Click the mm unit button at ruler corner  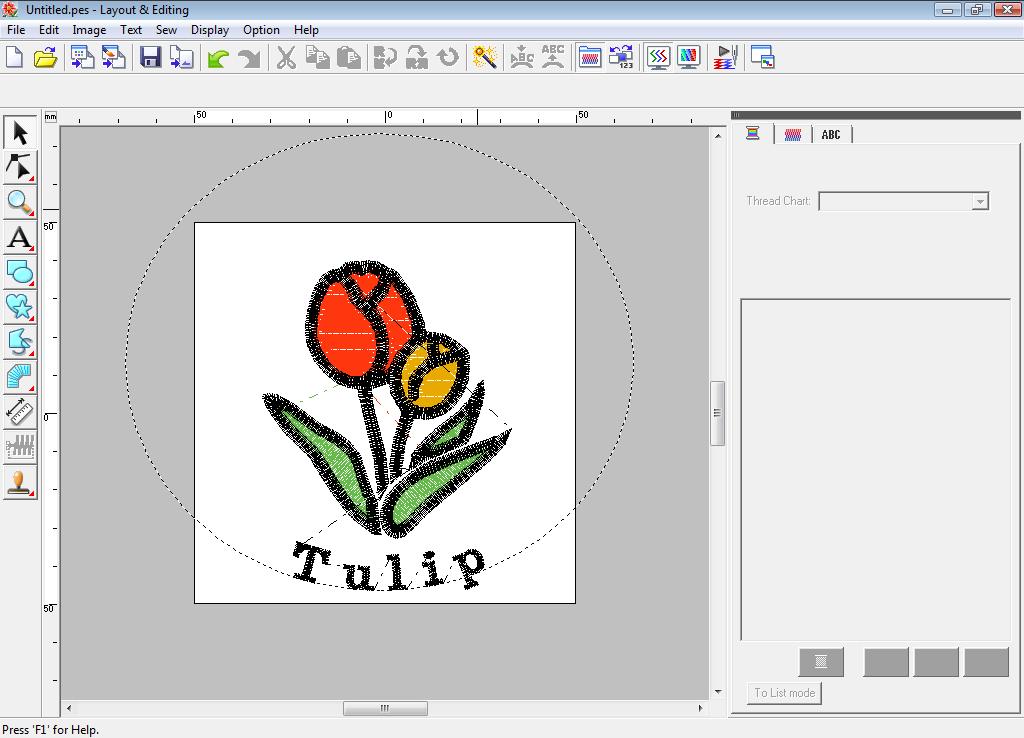coord(51,117)
